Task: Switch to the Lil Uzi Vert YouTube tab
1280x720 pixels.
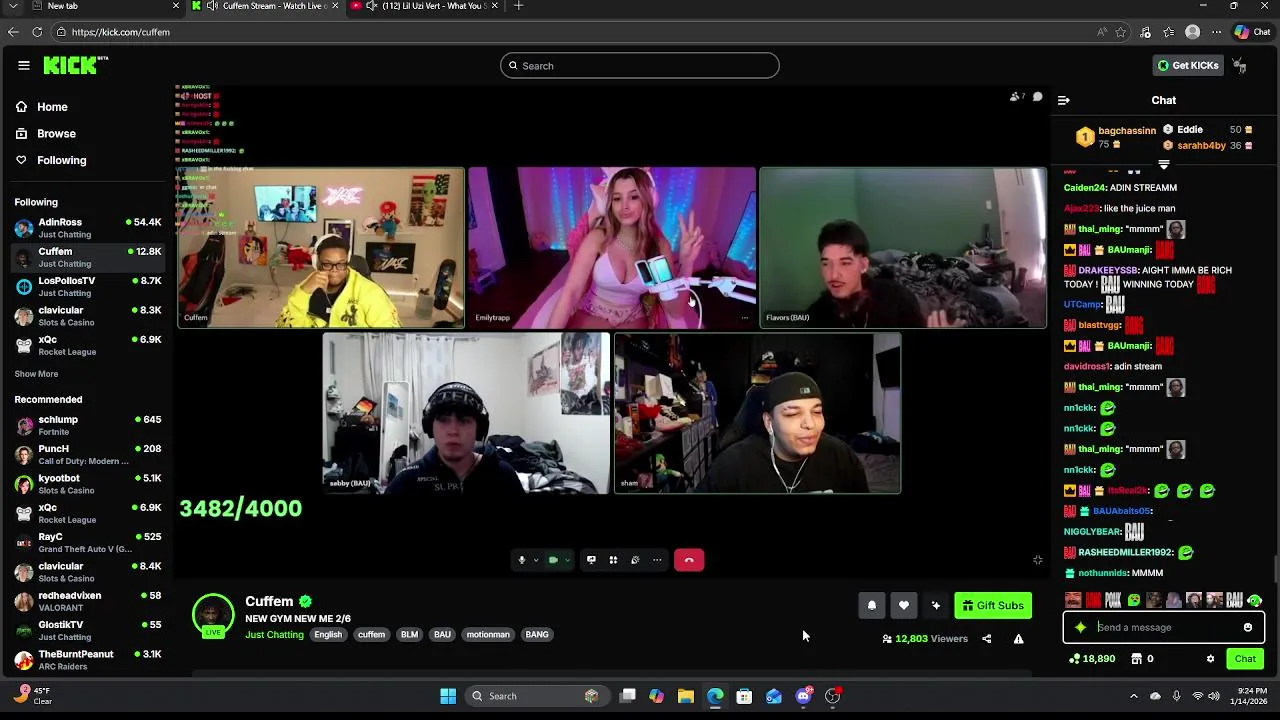Action: (x=425, y=7)
